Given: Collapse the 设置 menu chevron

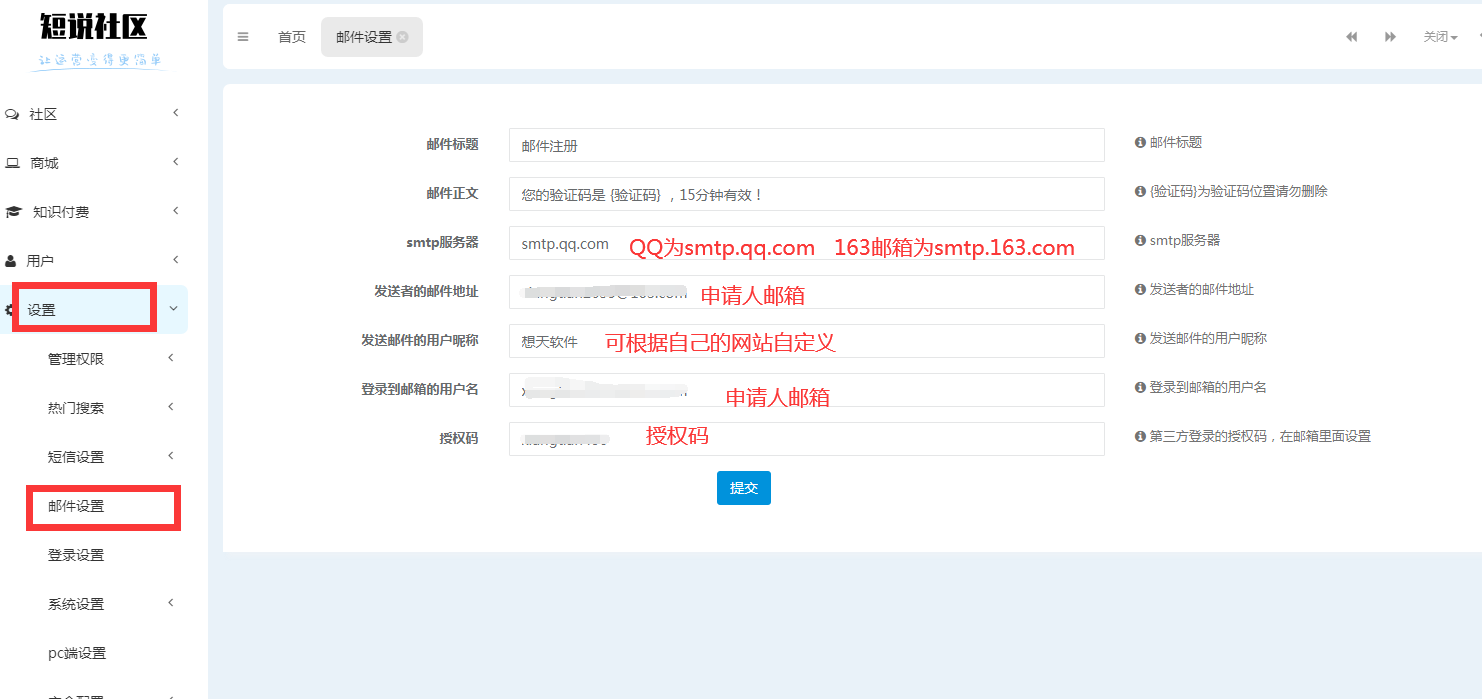Looking at the screenshot, I should 174,309.
